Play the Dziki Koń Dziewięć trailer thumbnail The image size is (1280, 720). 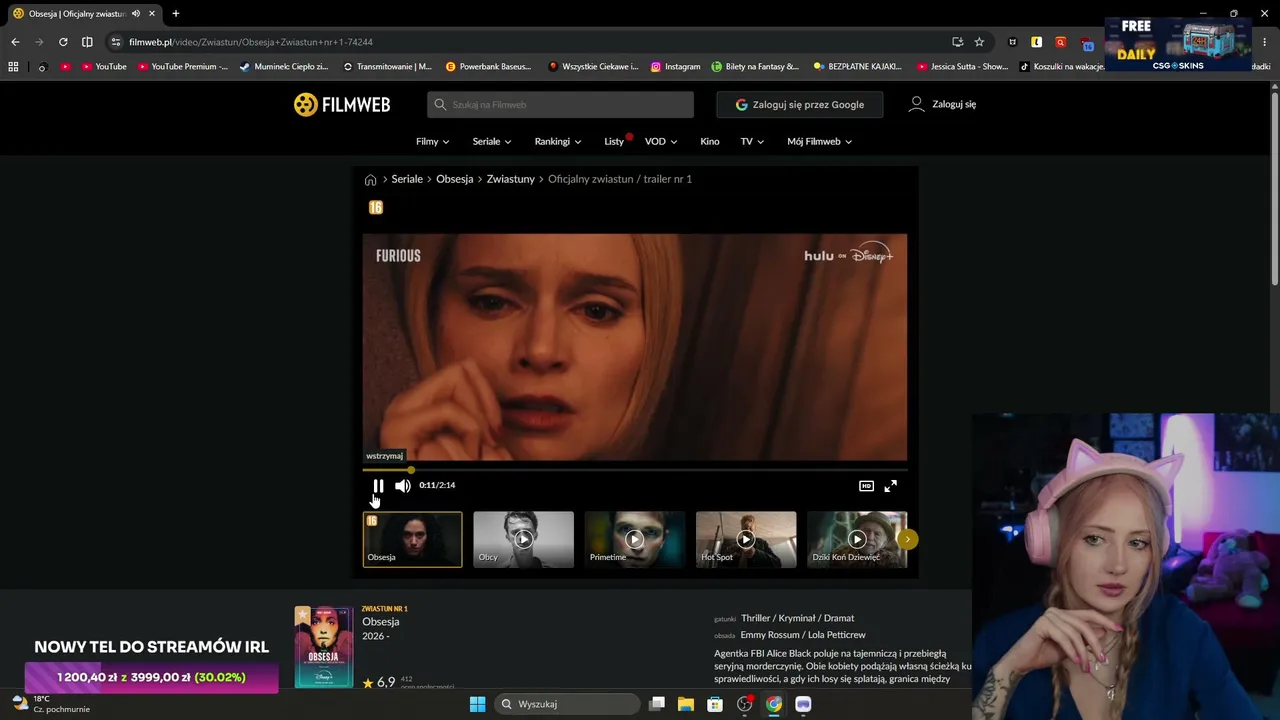point(857,540)
